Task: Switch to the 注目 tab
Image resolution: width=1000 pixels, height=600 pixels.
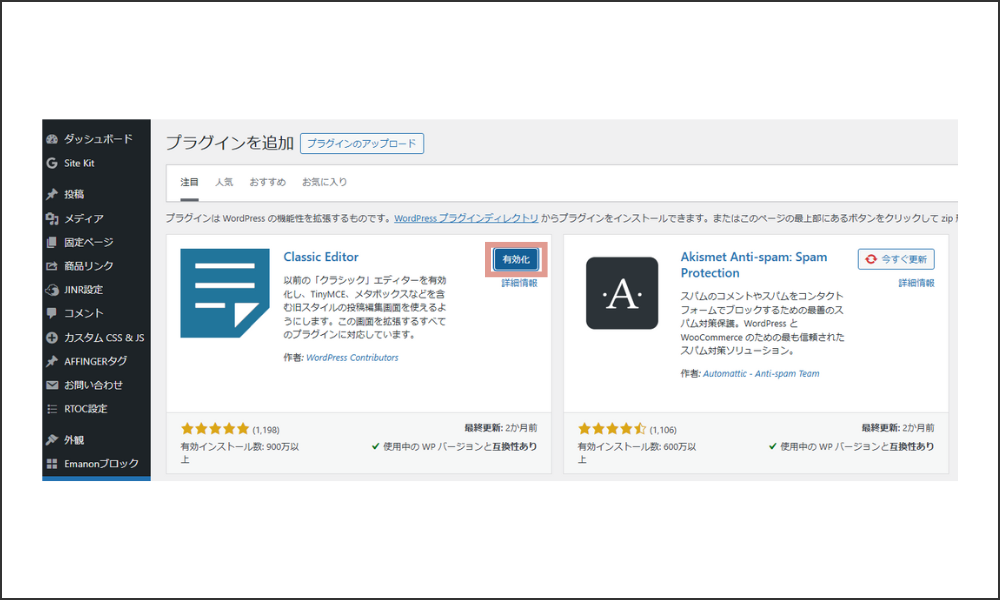Action: [x=189, y=182]
